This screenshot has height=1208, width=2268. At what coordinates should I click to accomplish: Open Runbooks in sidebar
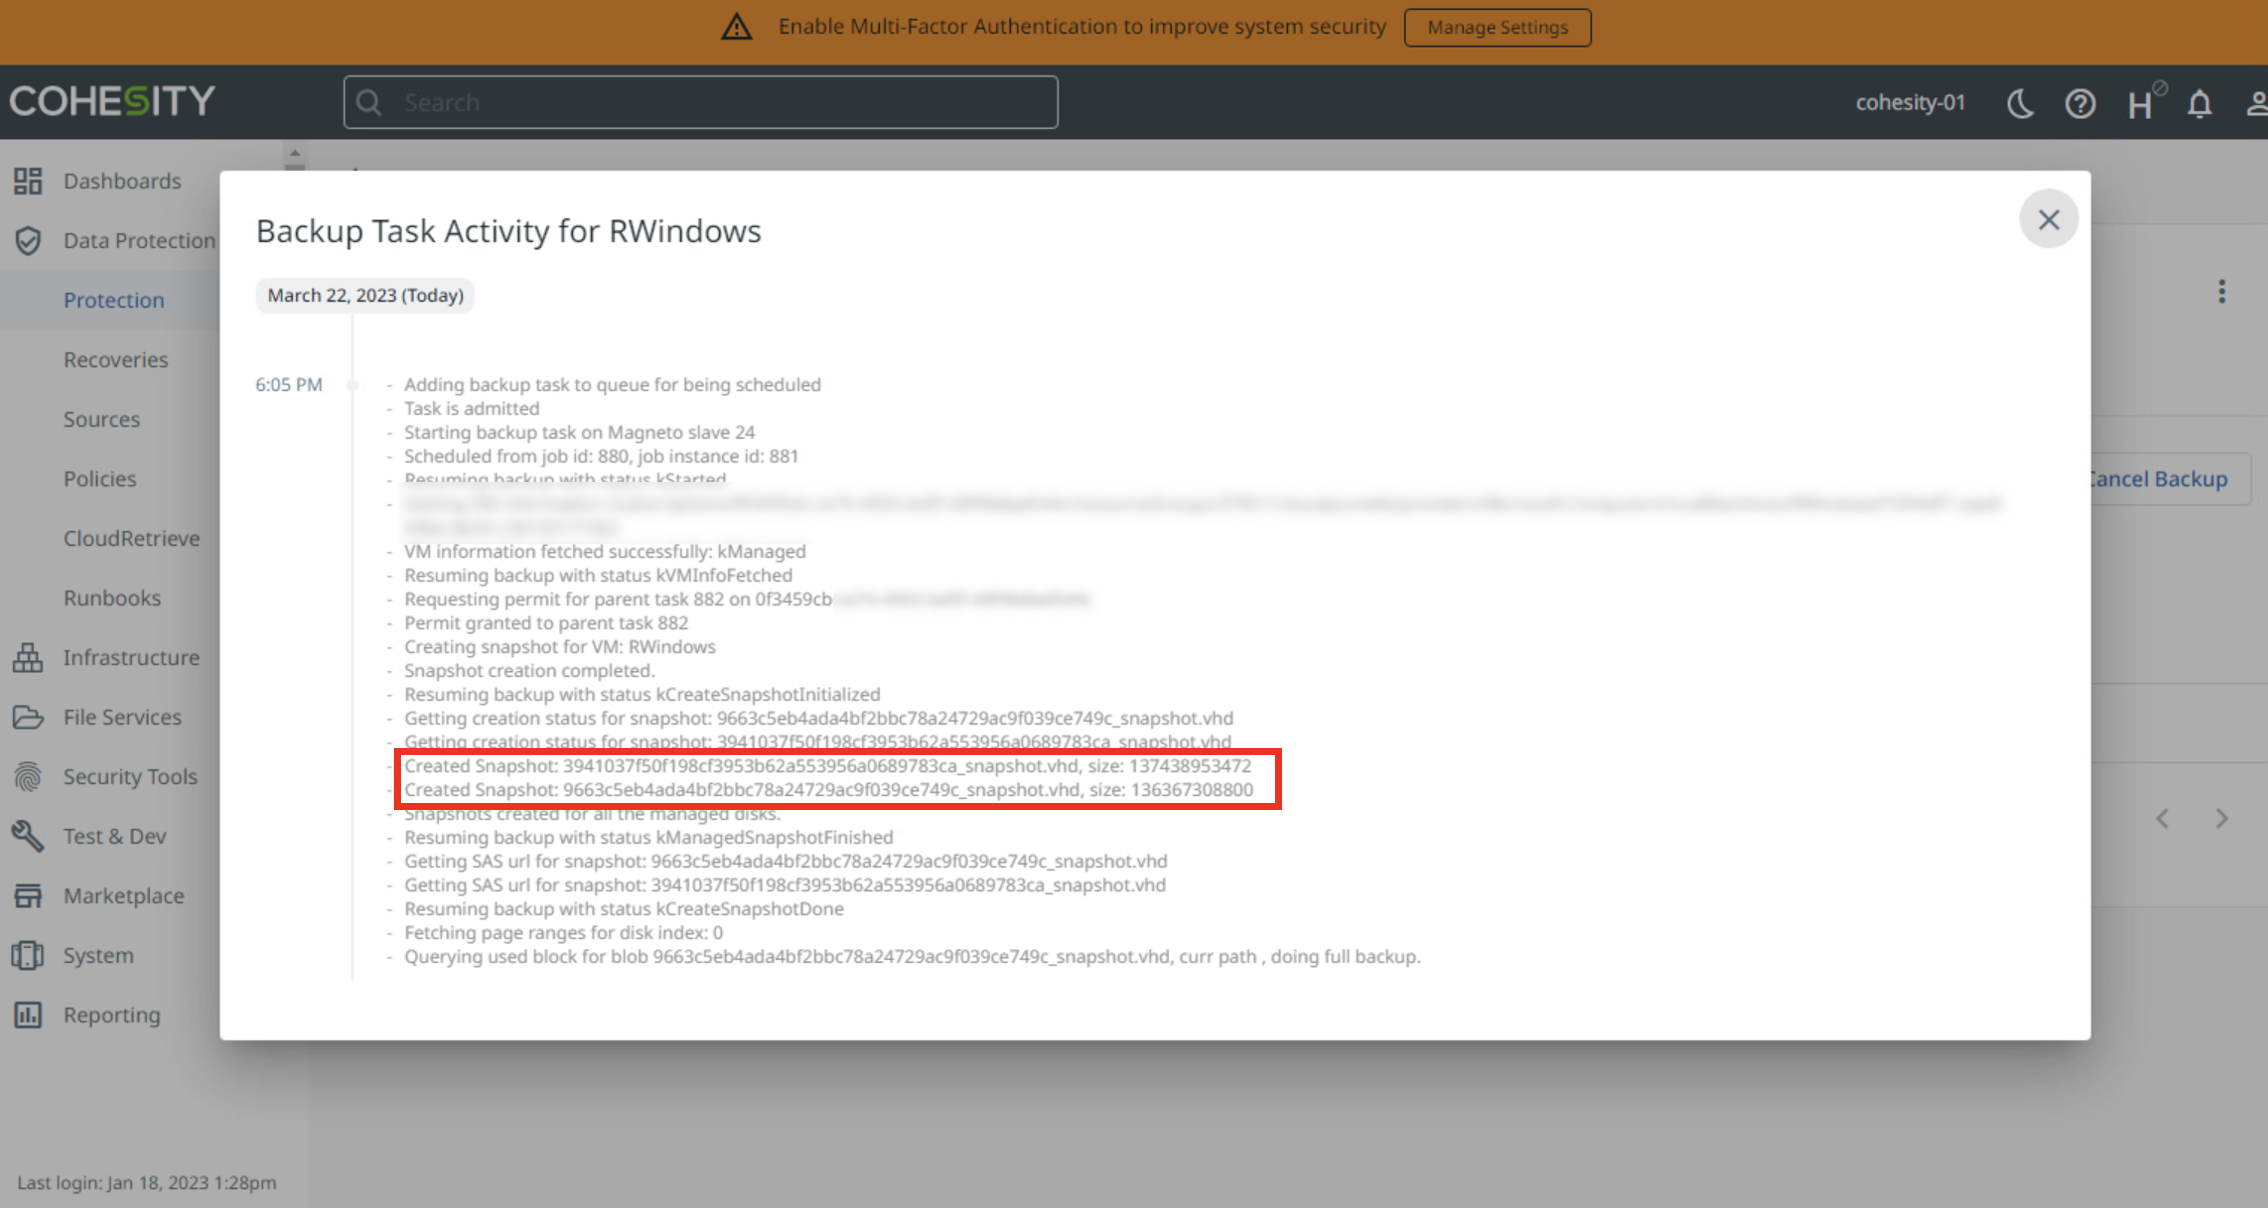[x=112, y=597]
